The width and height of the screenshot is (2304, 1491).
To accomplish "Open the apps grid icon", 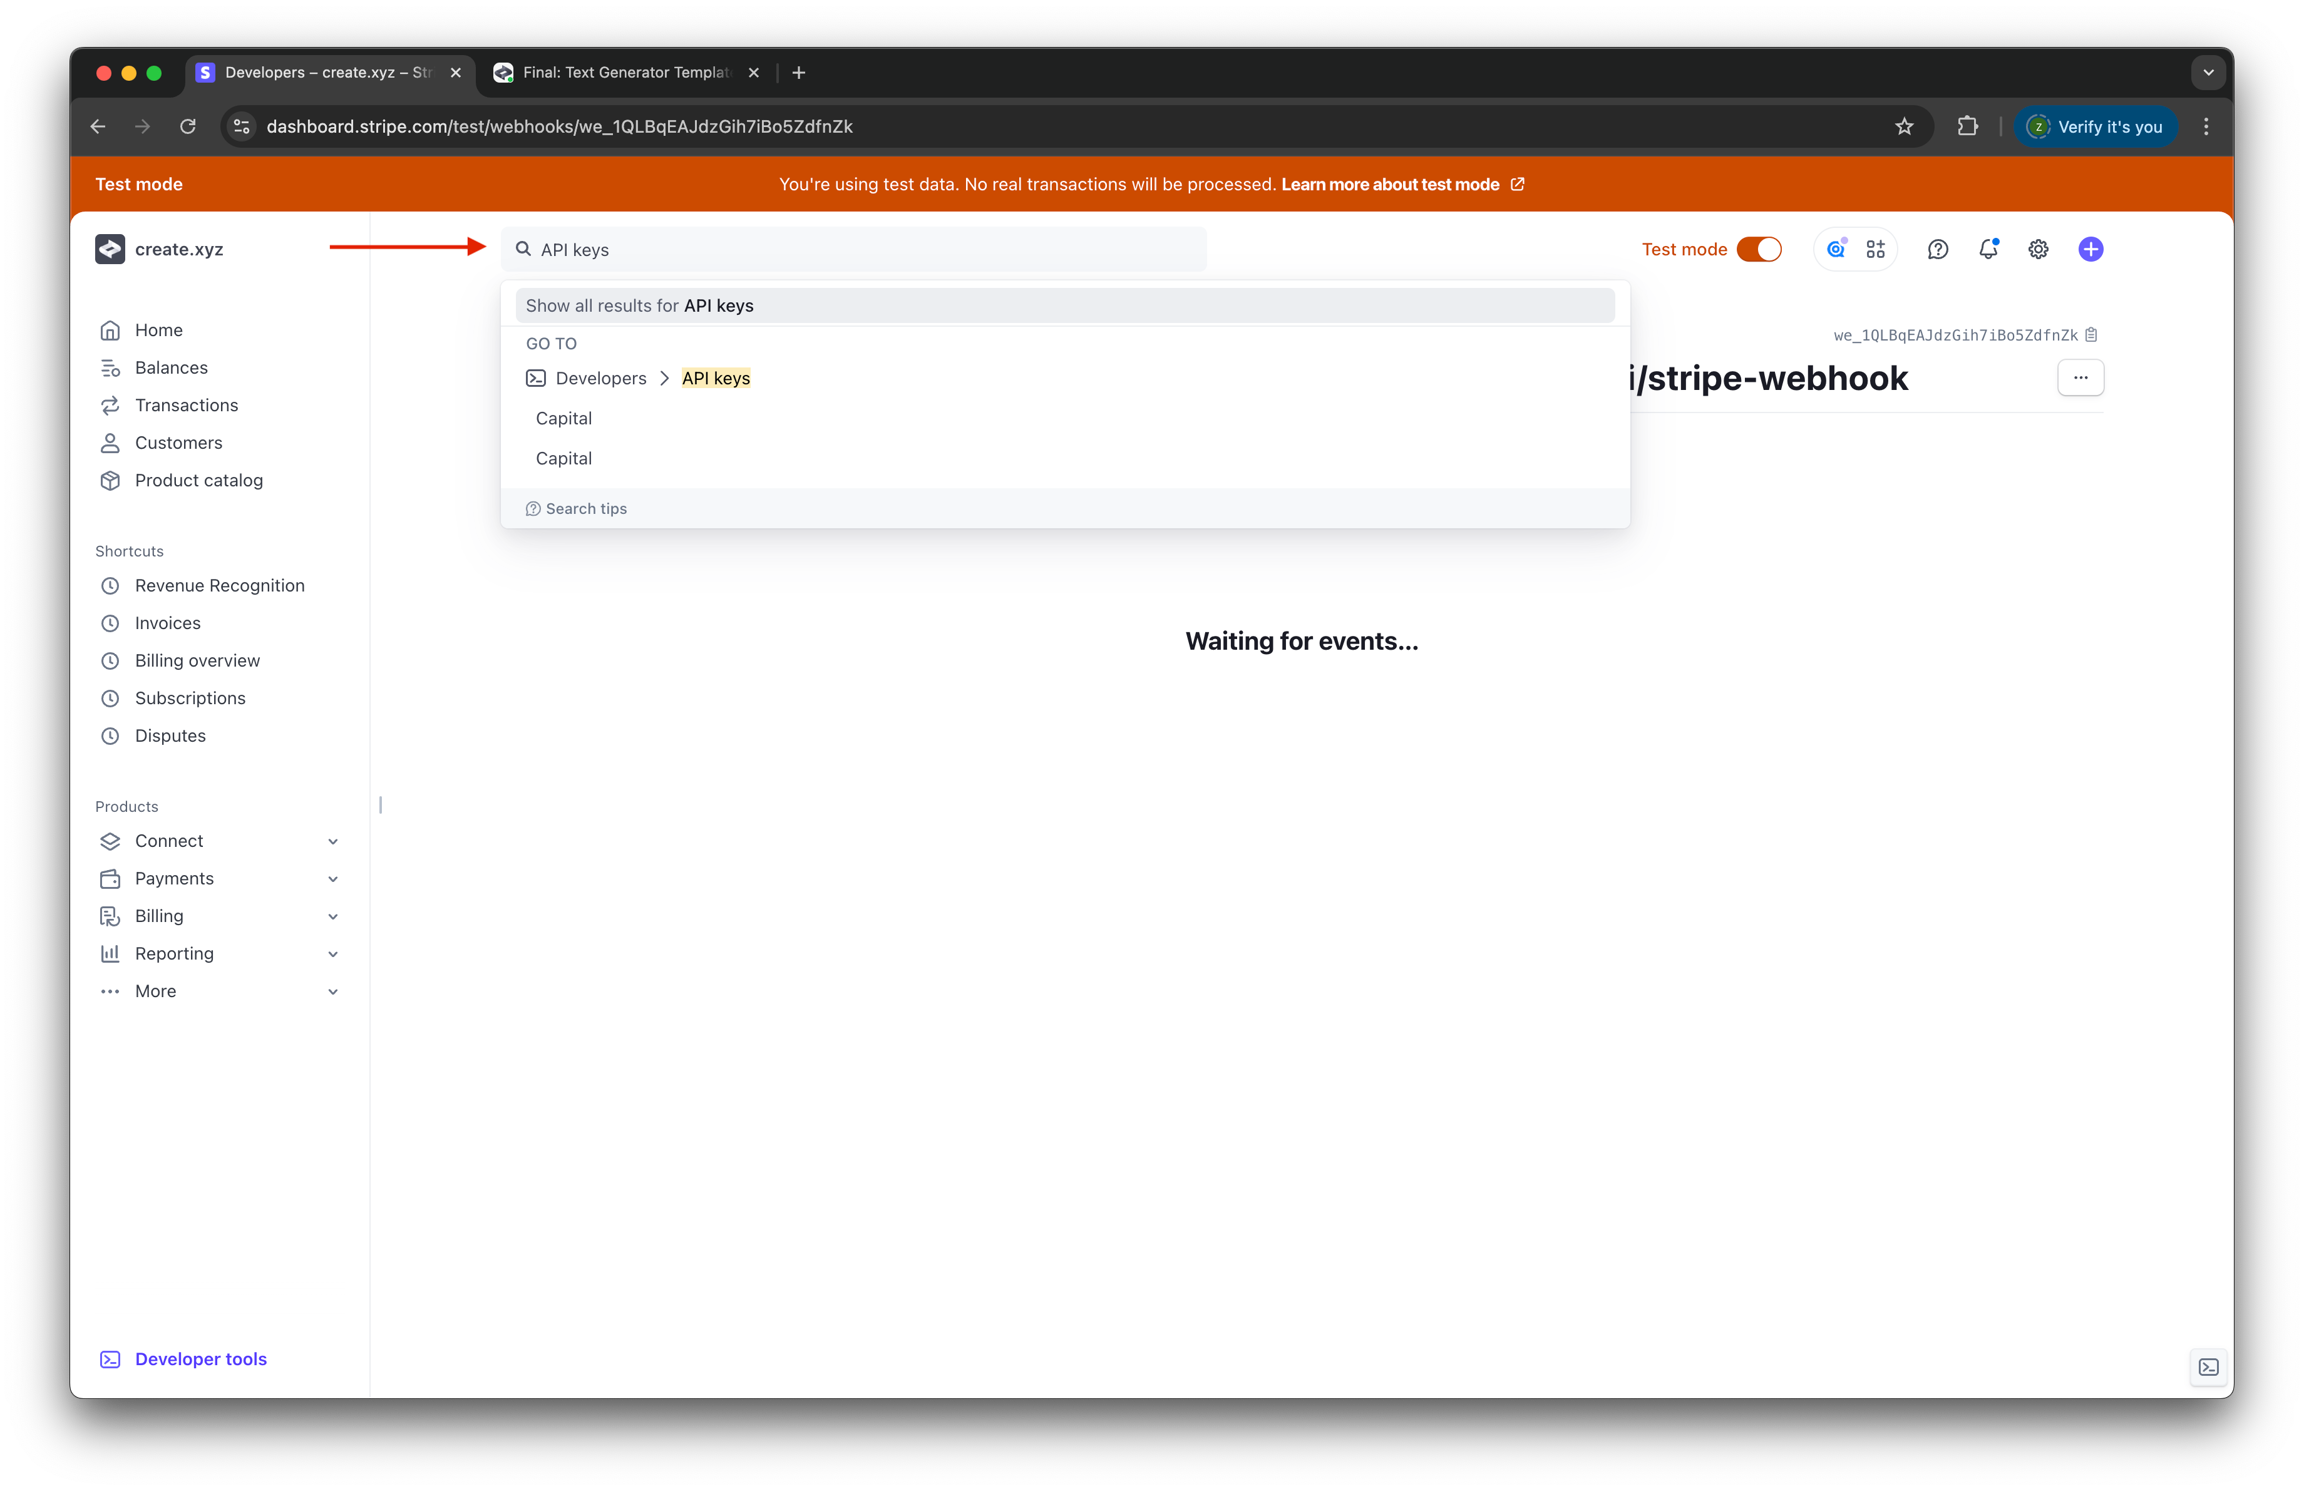I will [1876, 250].
